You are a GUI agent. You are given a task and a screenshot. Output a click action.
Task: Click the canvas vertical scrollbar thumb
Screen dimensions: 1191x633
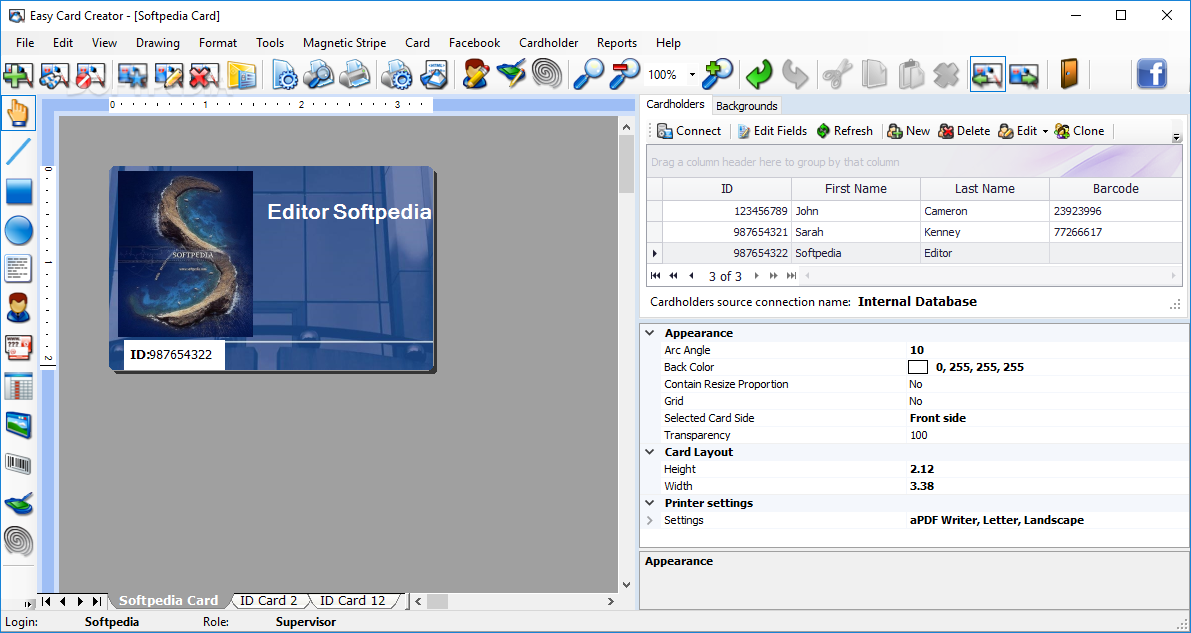[x=627, y=163]
